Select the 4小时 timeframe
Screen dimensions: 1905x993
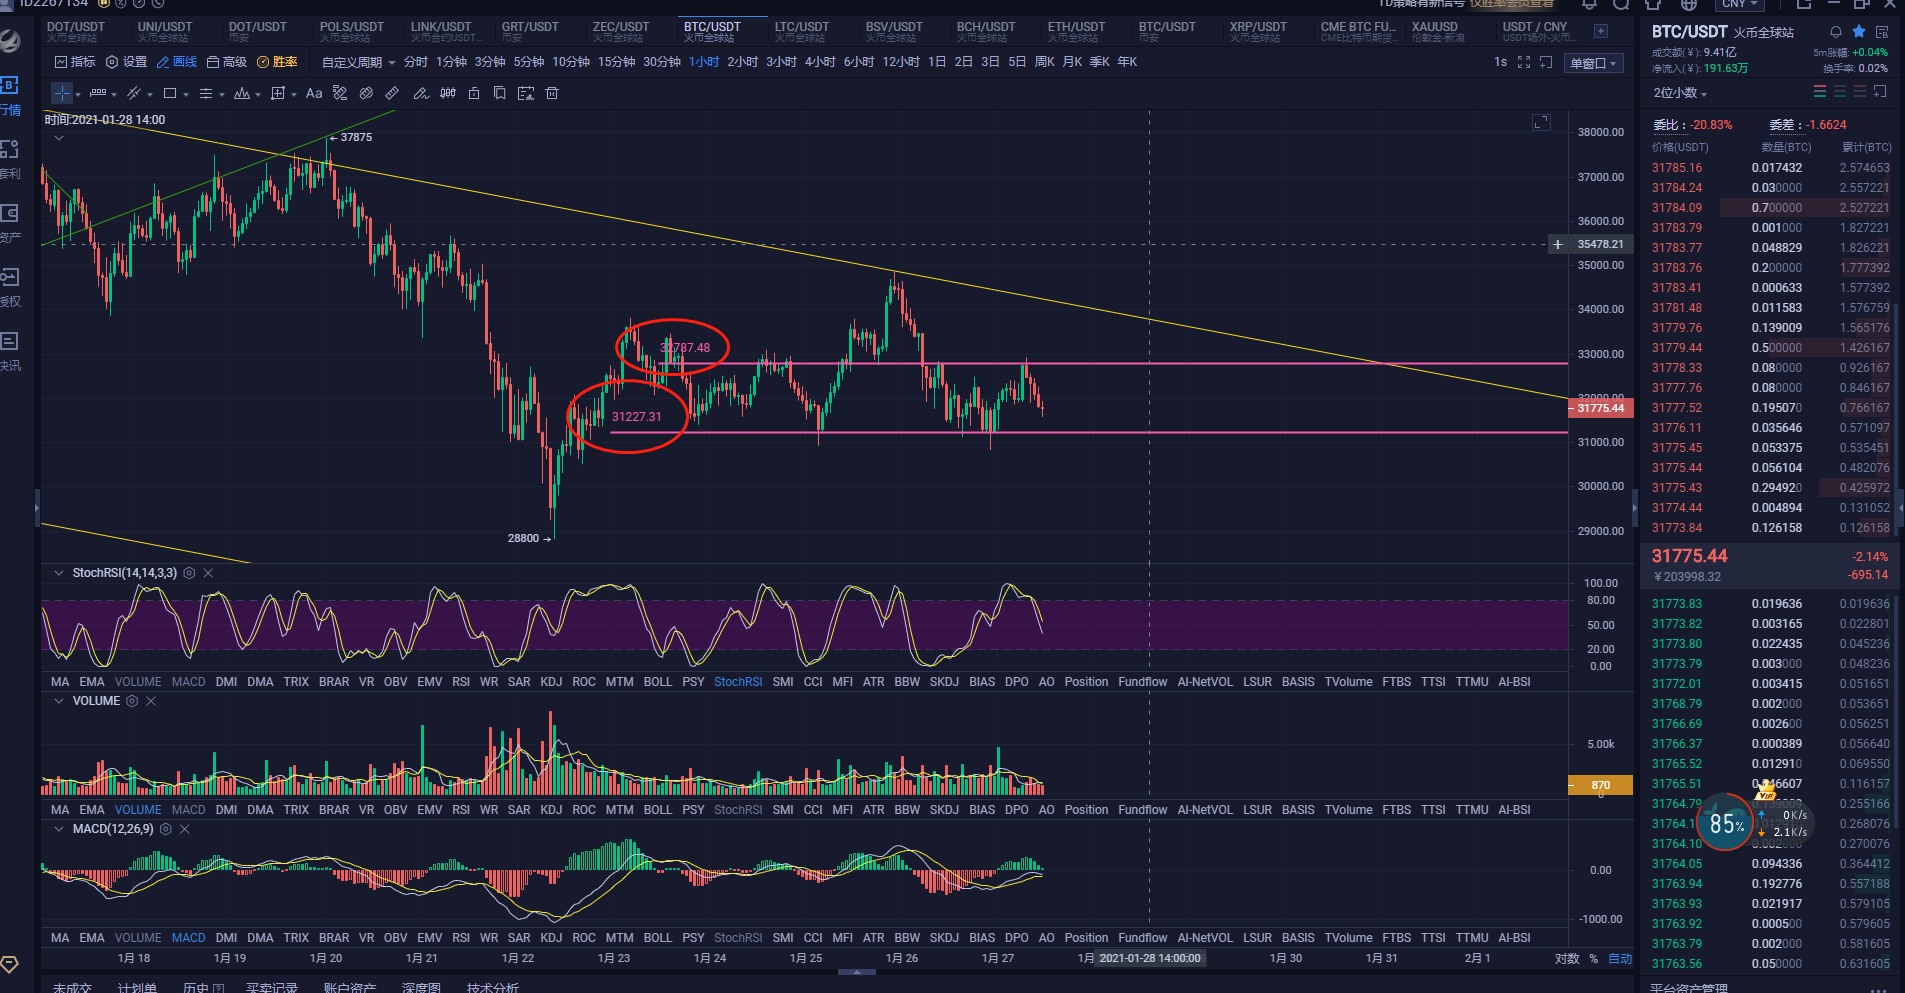(820, 62)
